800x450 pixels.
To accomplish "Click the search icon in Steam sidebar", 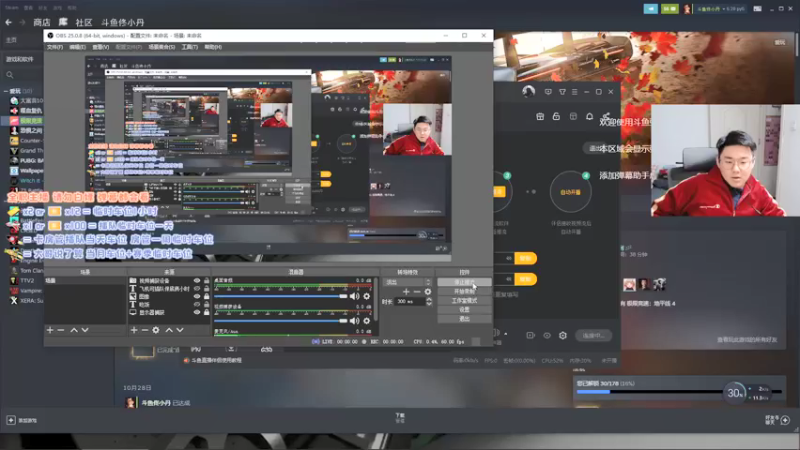I will pyautogui.click(x=10, y=75).
